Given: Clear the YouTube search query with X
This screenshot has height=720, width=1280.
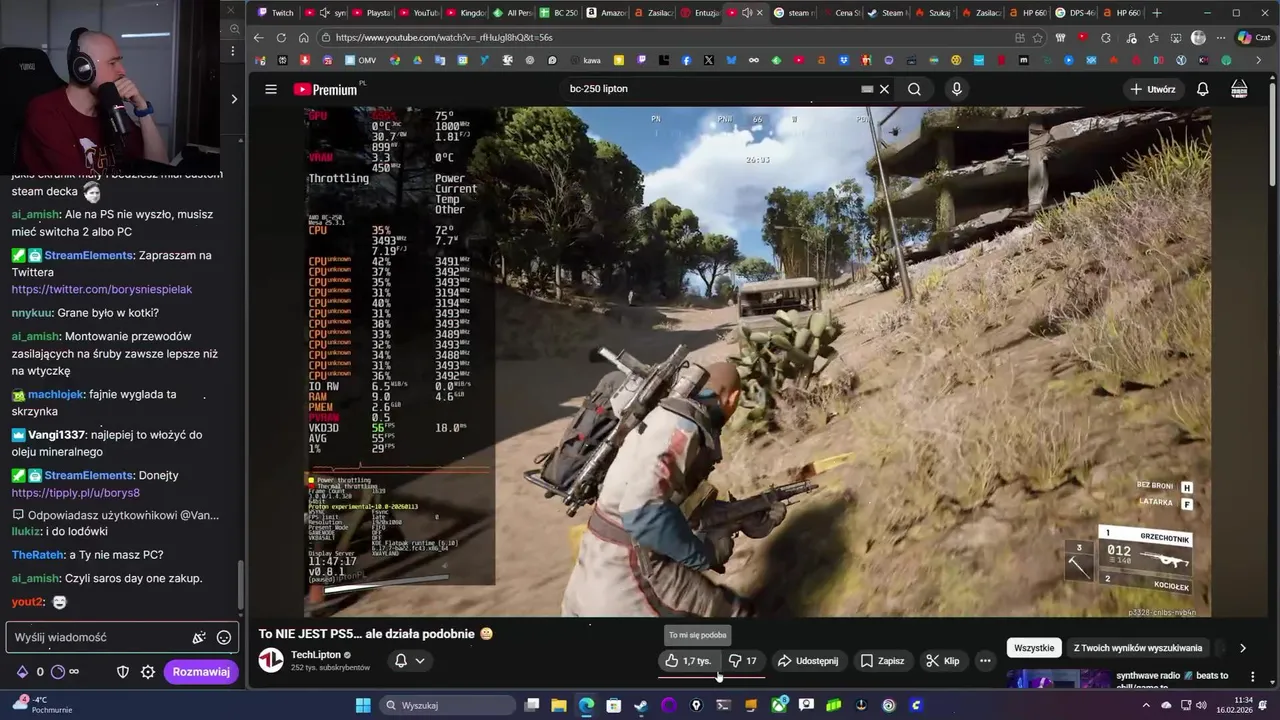Looking at the screenshot, I should pos(884,89).
